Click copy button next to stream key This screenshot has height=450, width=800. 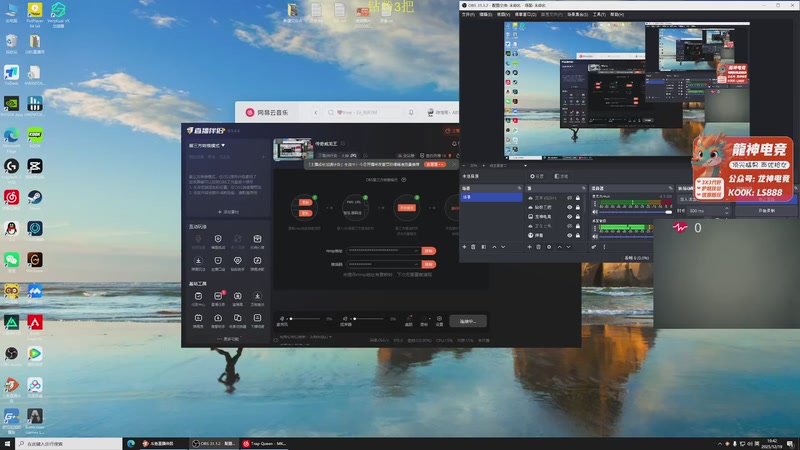point(429,264)
